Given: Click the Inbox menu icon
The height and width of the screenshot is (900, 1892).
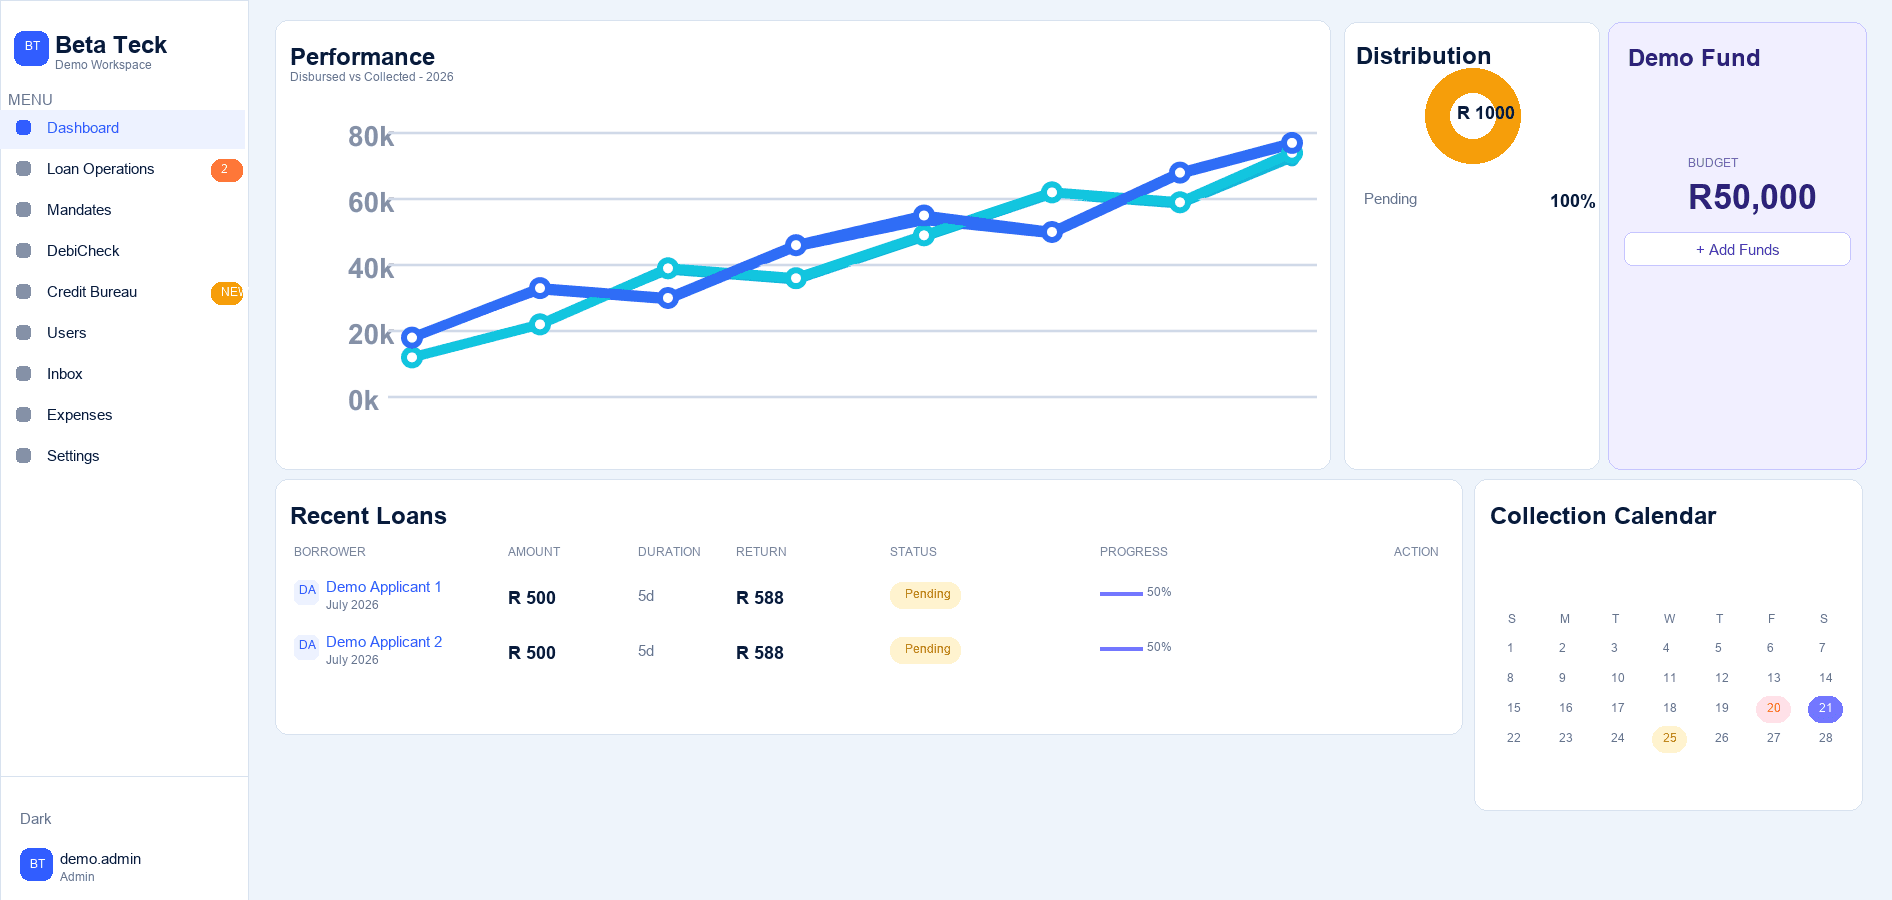Looking at the screenshot, I should click(x=24, y=374).
